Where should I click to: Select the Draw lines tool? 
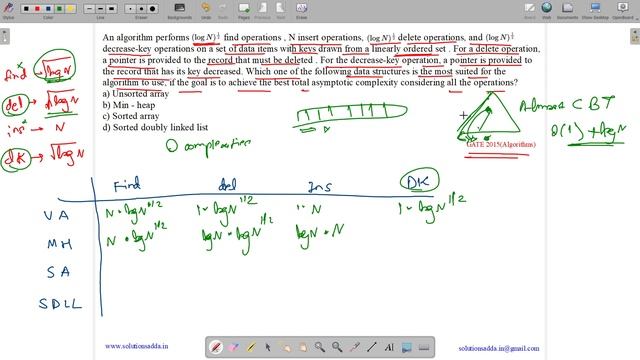click(372, 347)
